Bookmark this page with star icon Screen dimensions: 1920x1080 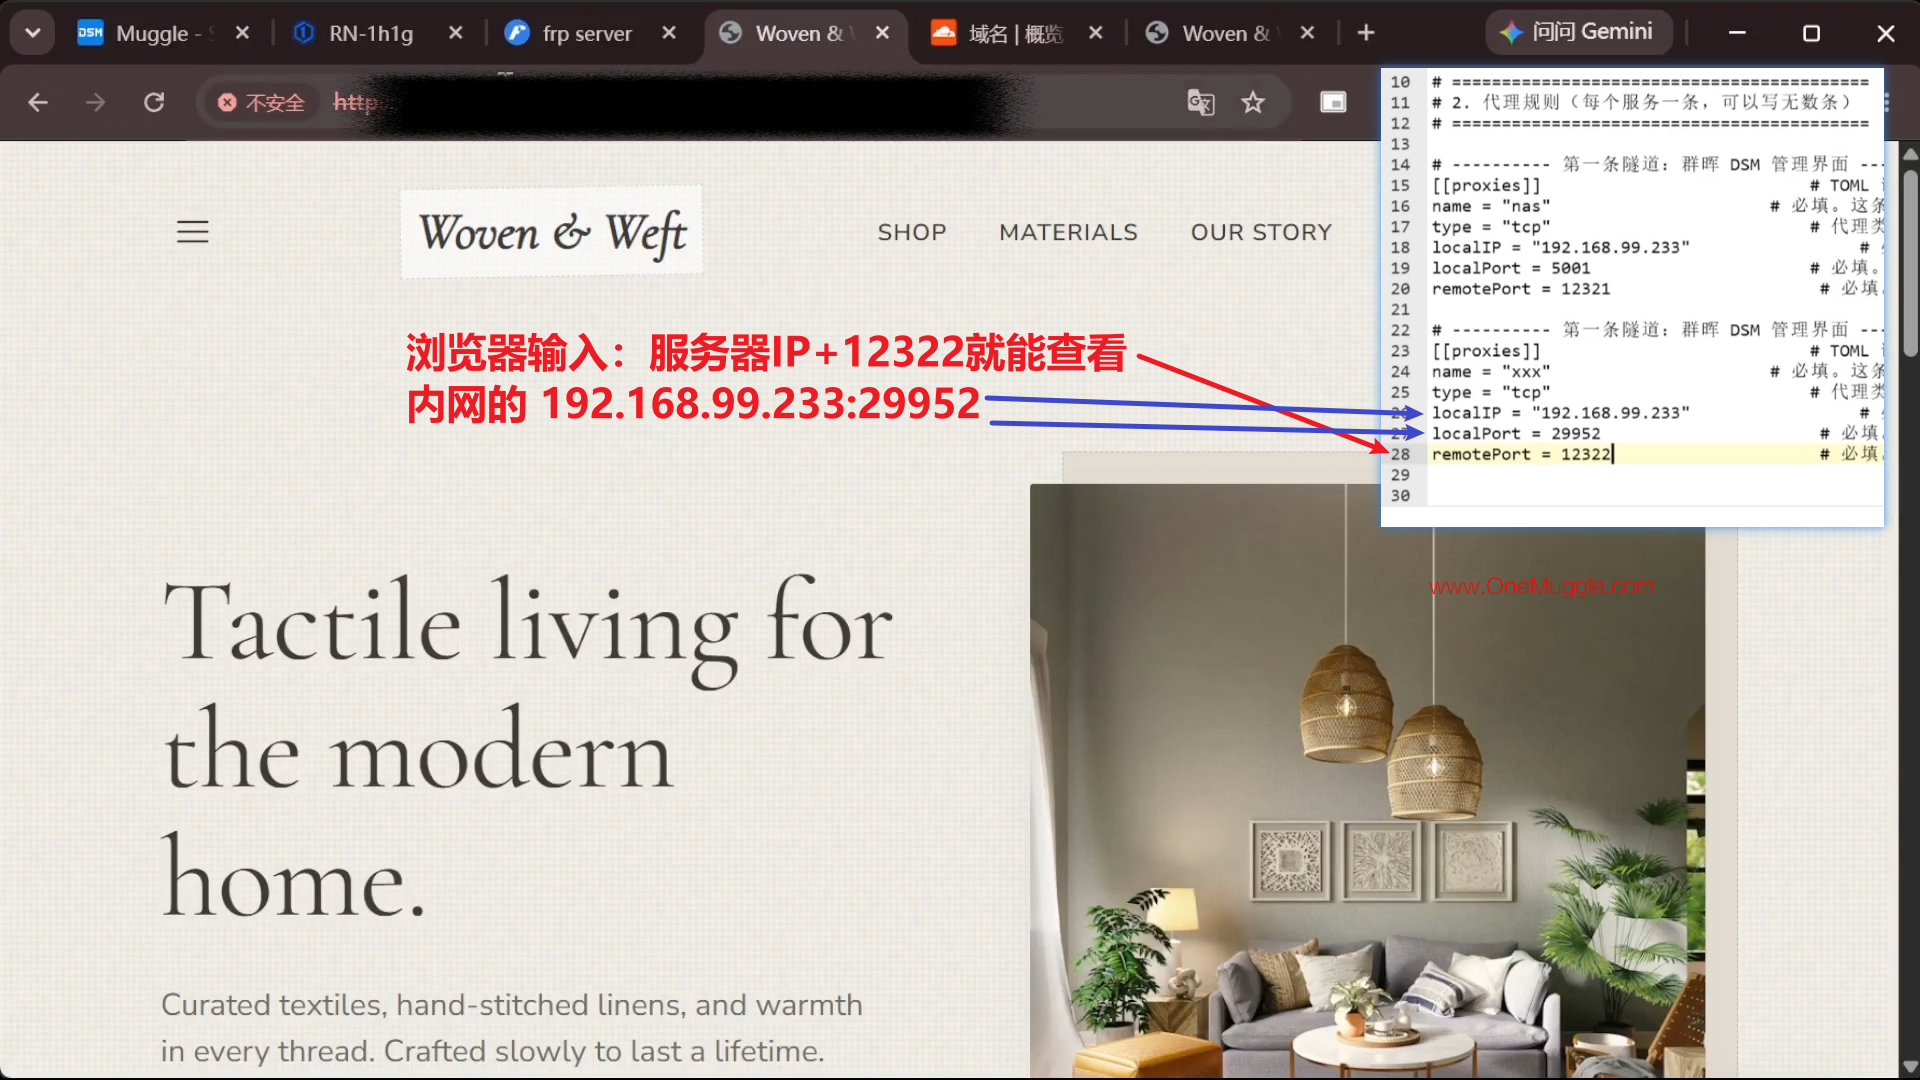click(1253, 102)
